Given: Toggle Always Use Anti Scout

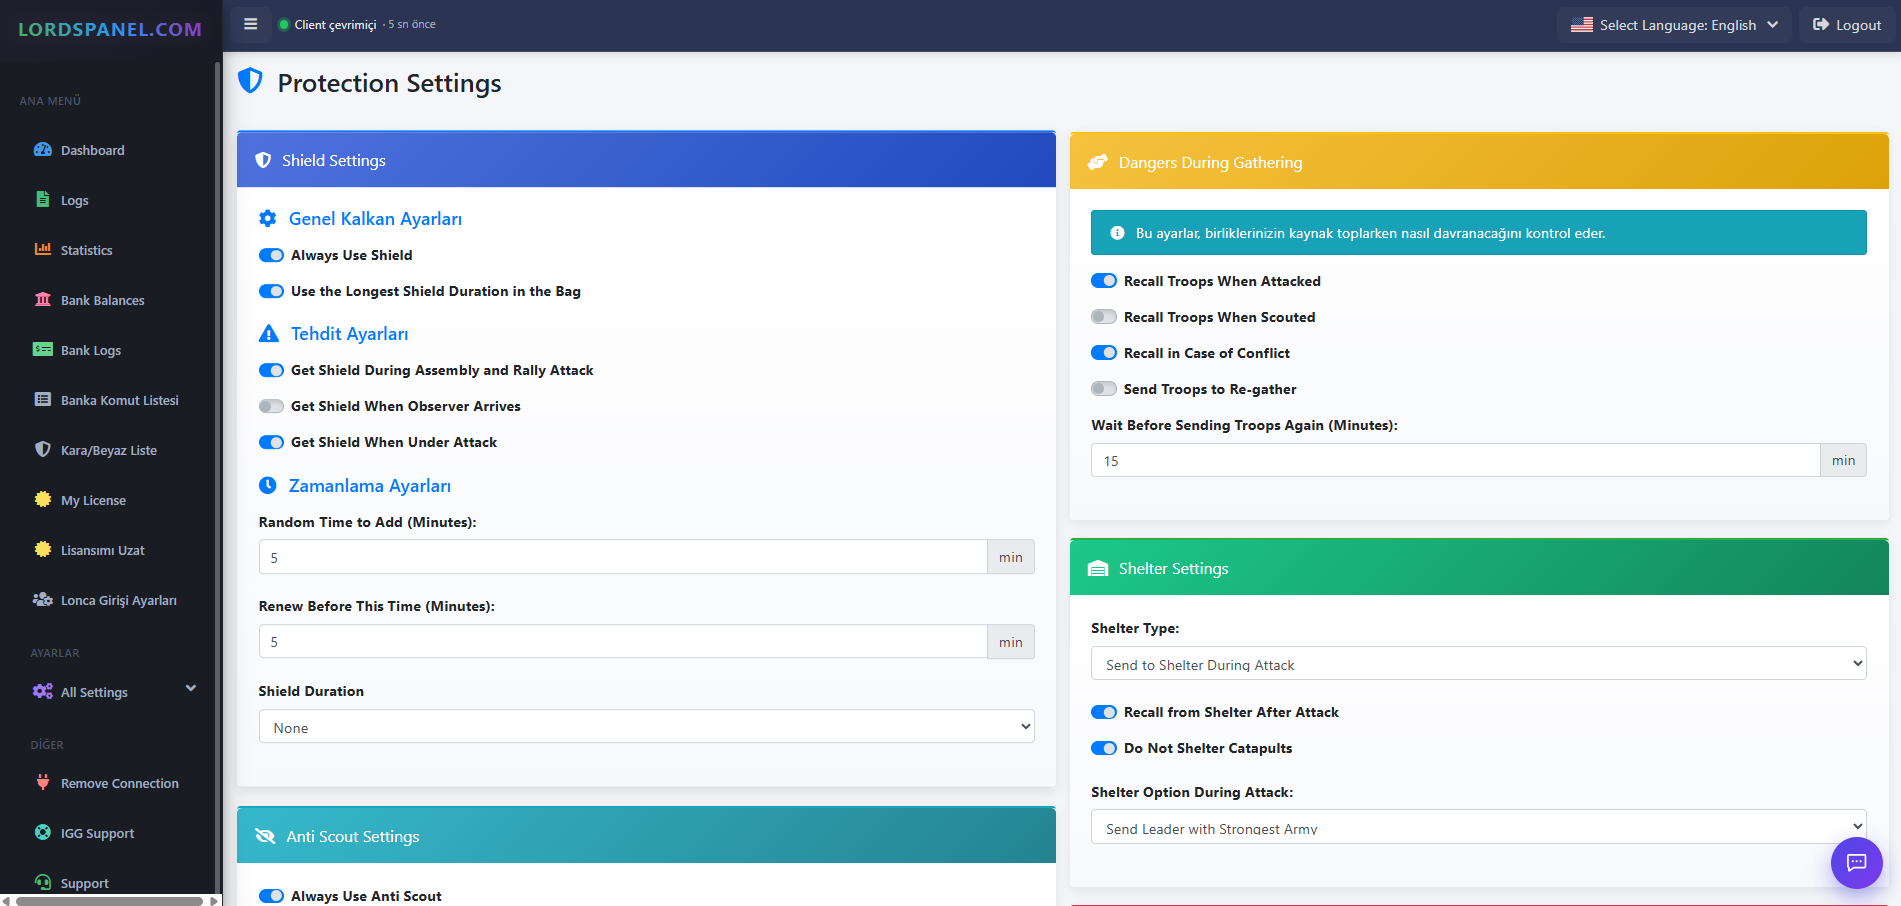Looking at the screenshot, I should click(271, 896).
